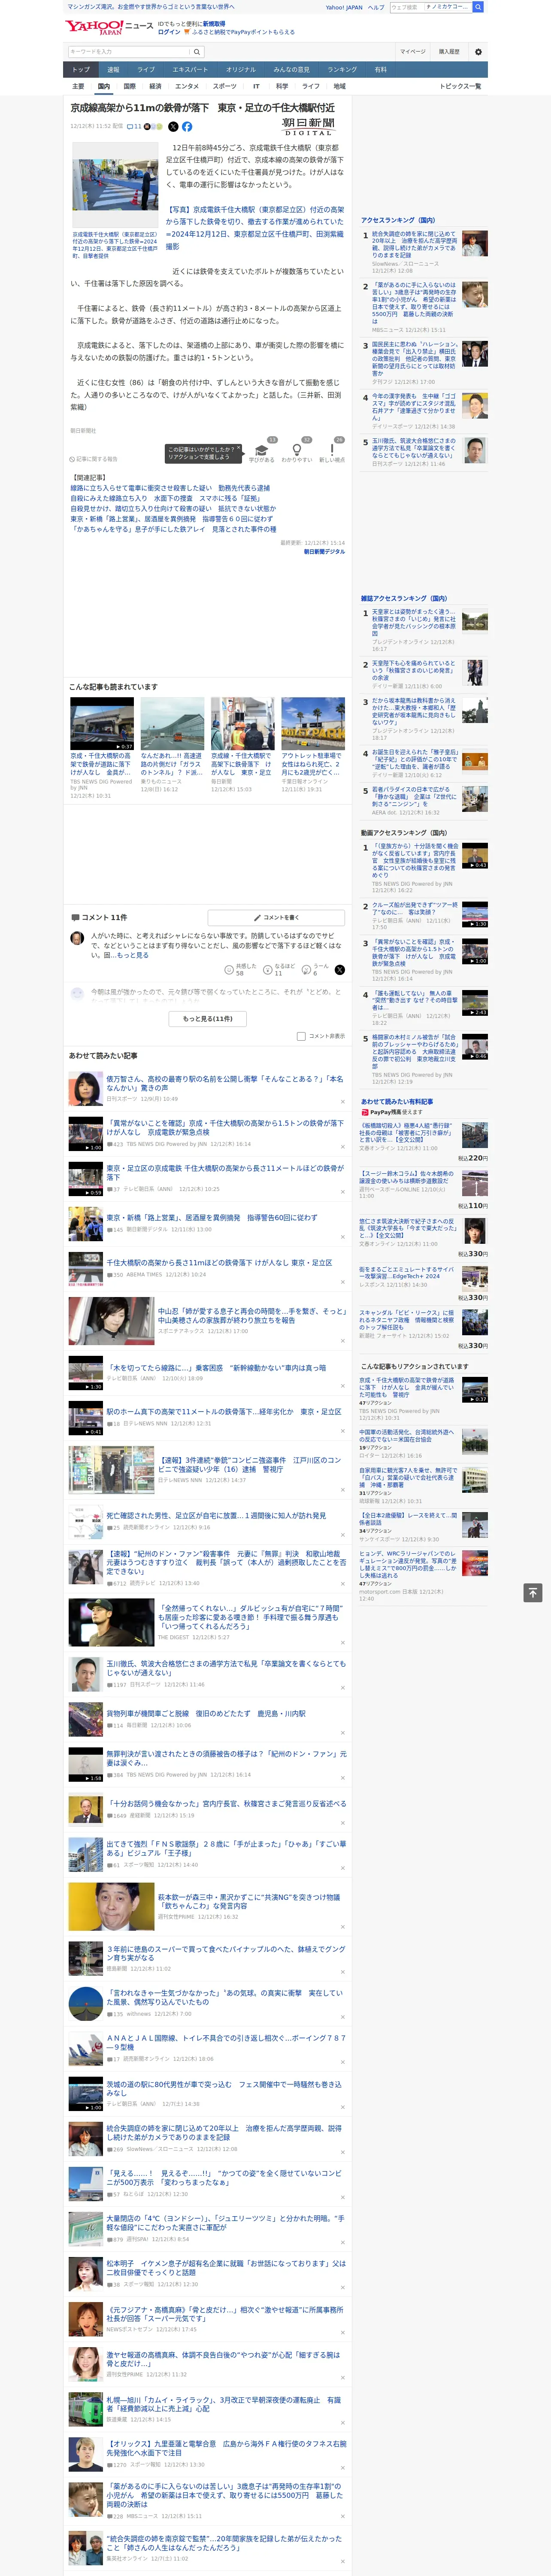Viewport: 551px width, 2576px height.
Task: Click the Yahoo! JAPAN News logo
Action: tap(109, 27)
